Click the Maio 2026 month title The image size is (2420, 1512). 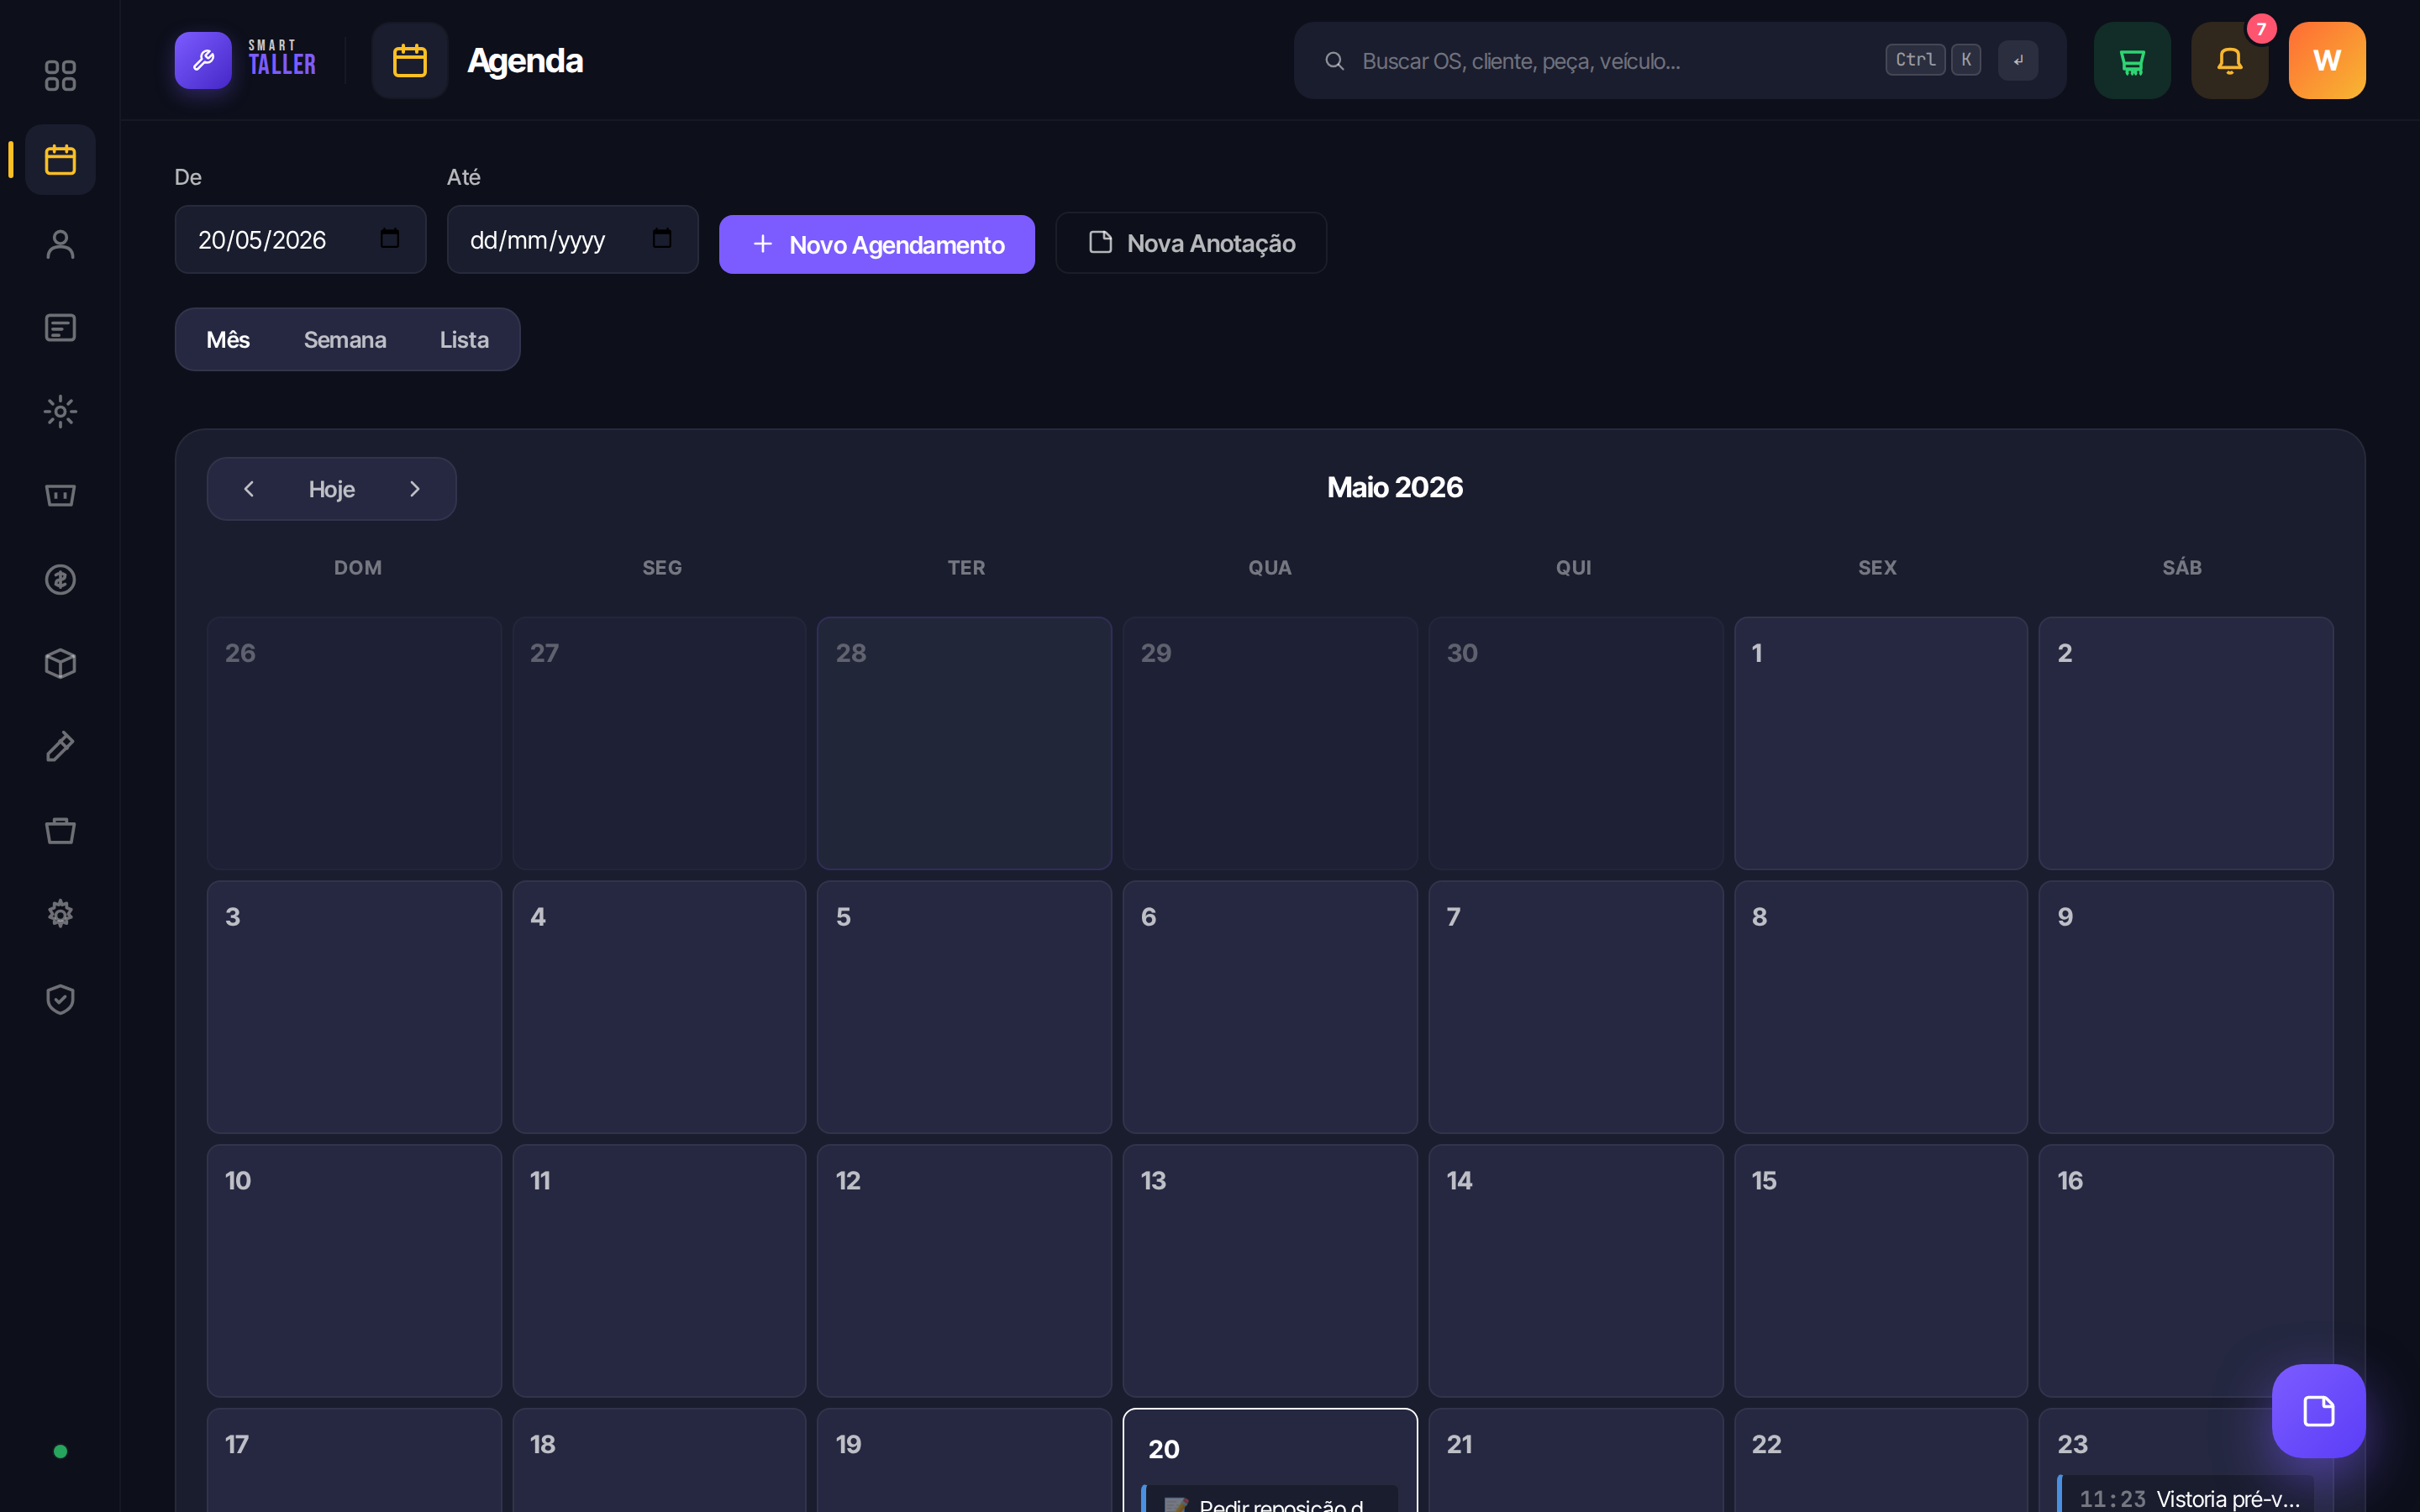1394,487
